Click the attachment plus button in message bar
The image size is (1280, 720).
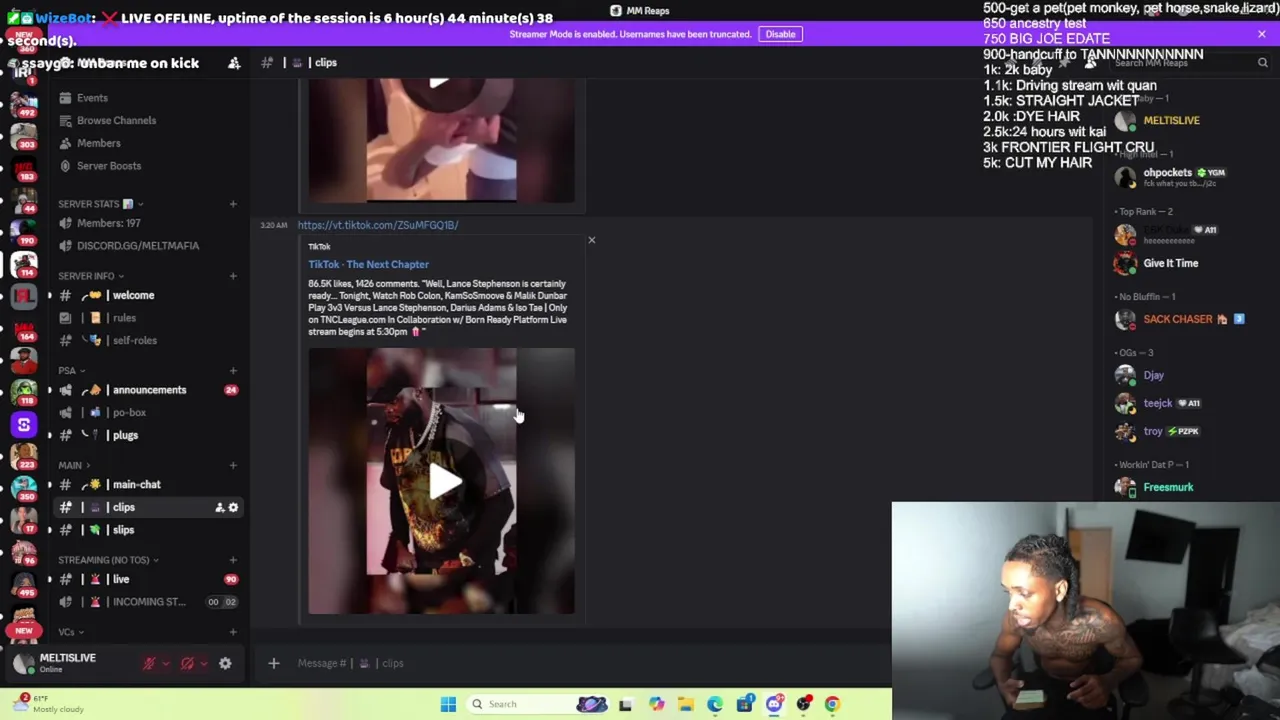(273, 663)
